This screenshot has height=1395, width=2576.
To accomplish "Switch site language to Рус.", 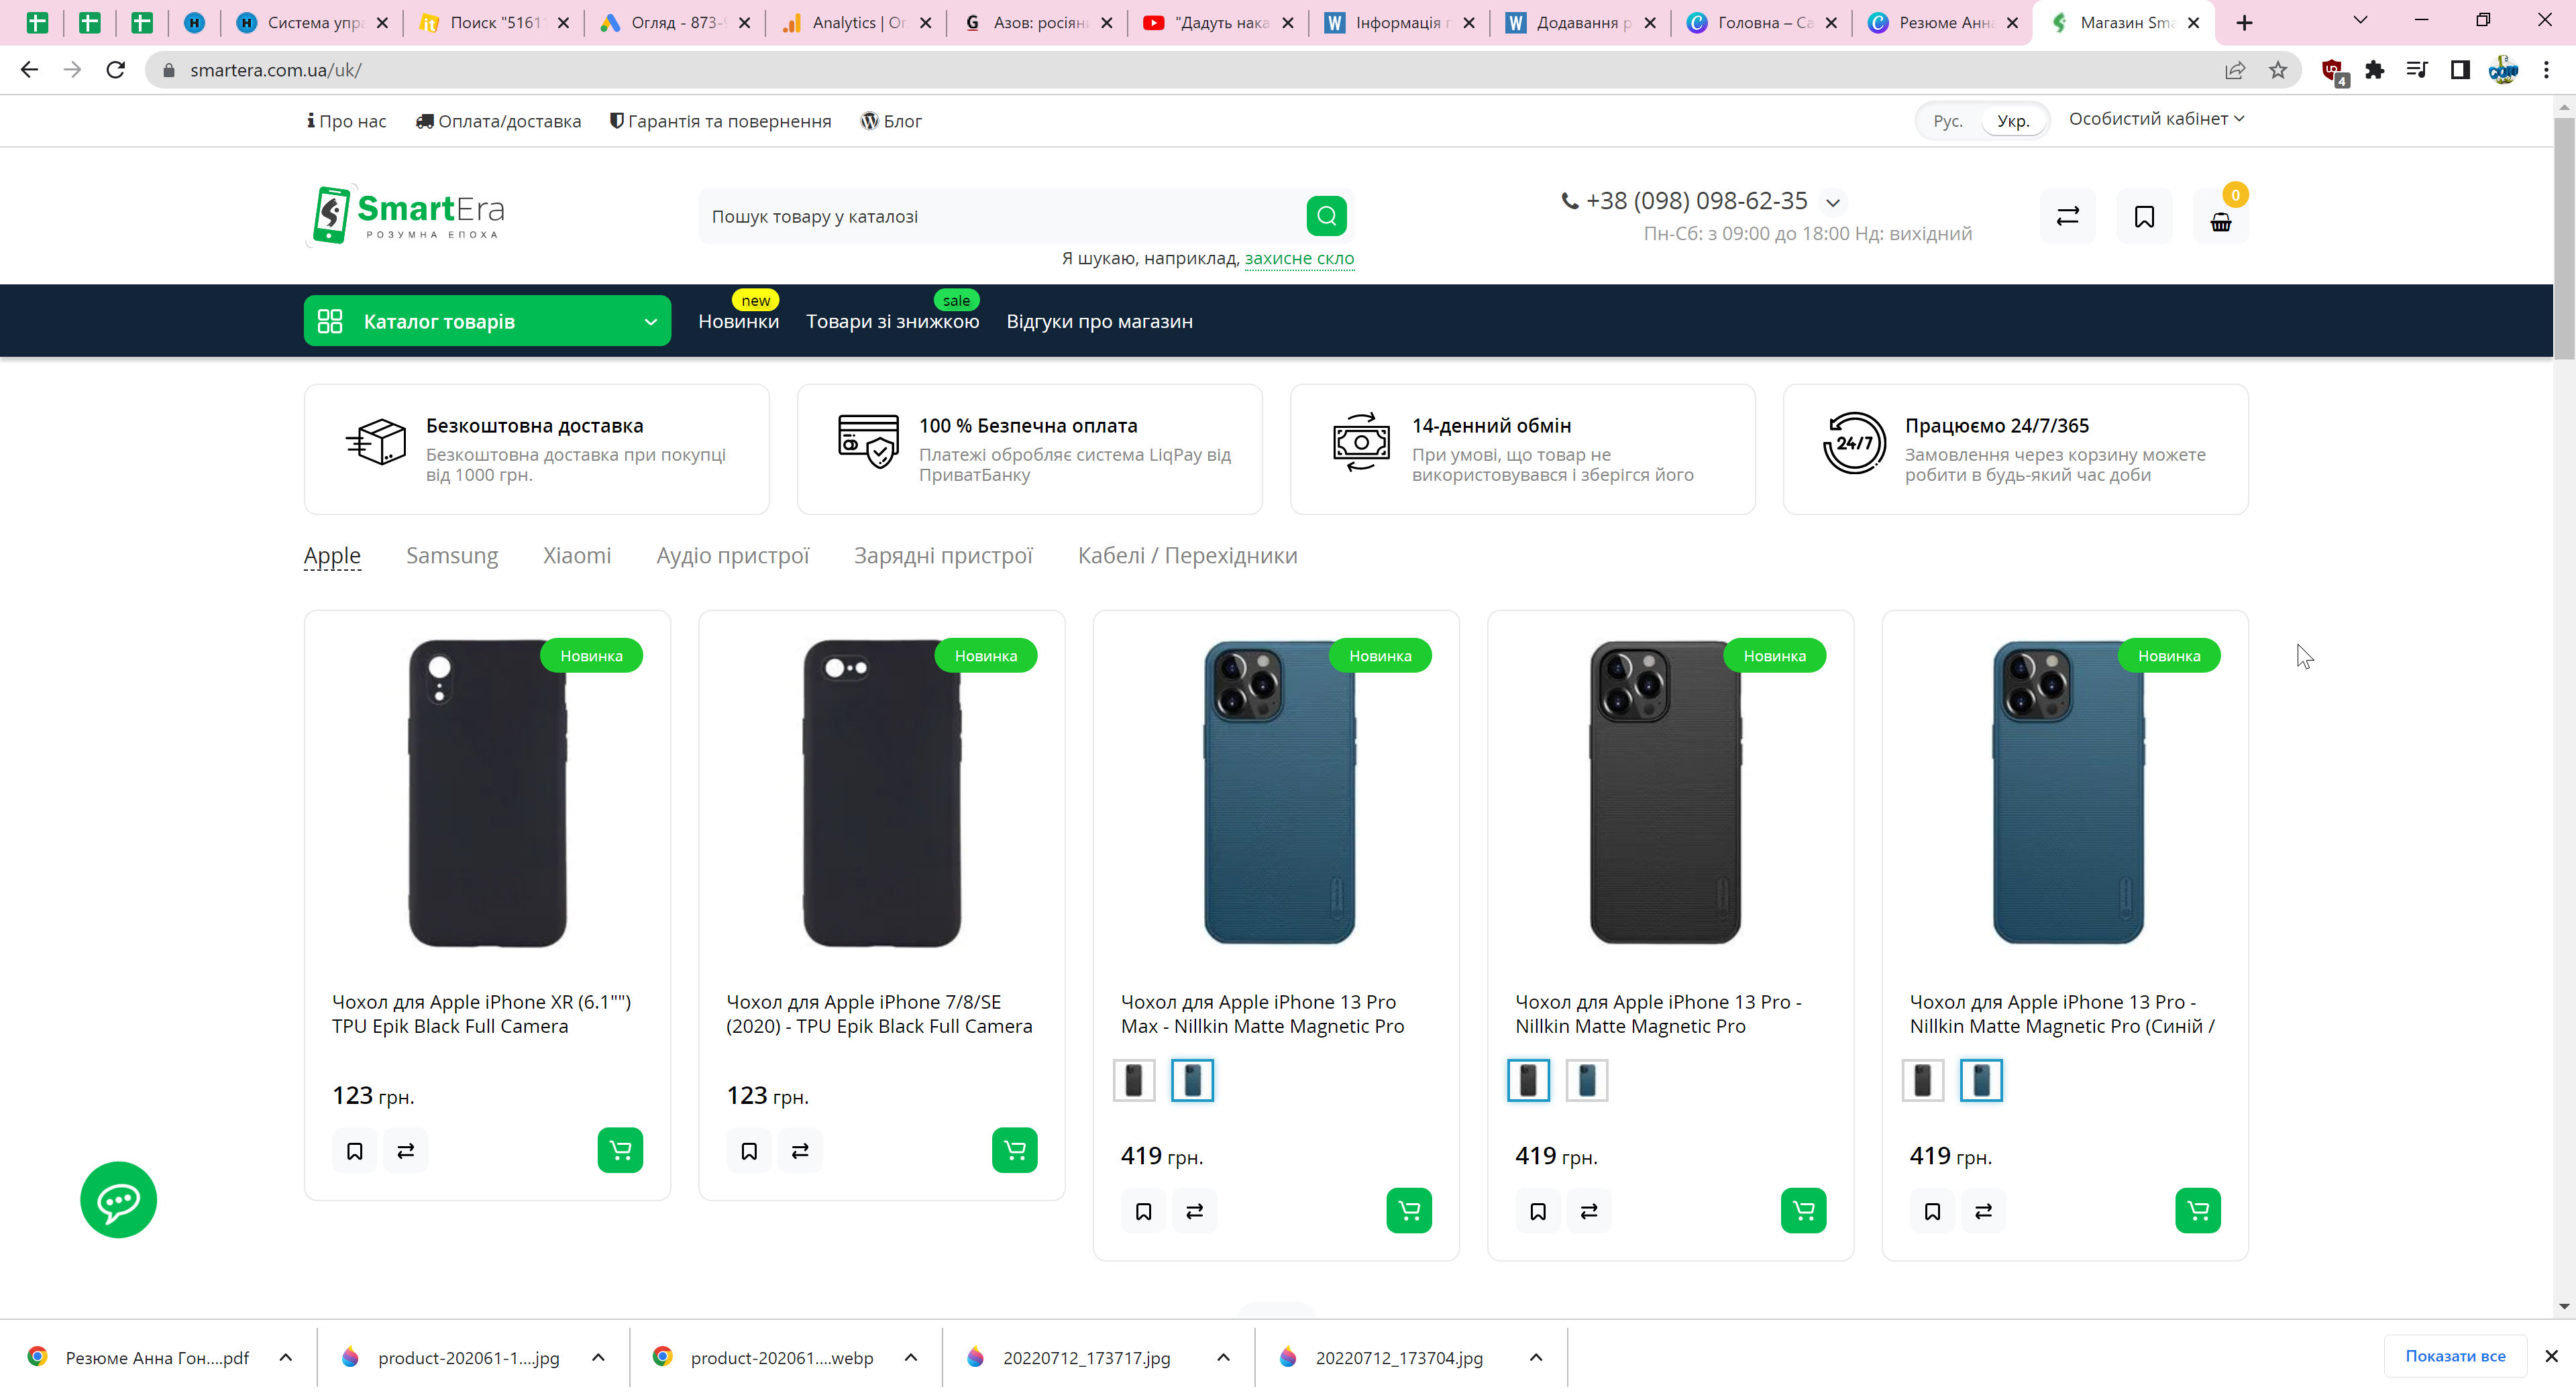I will (x=1947, y=121).
